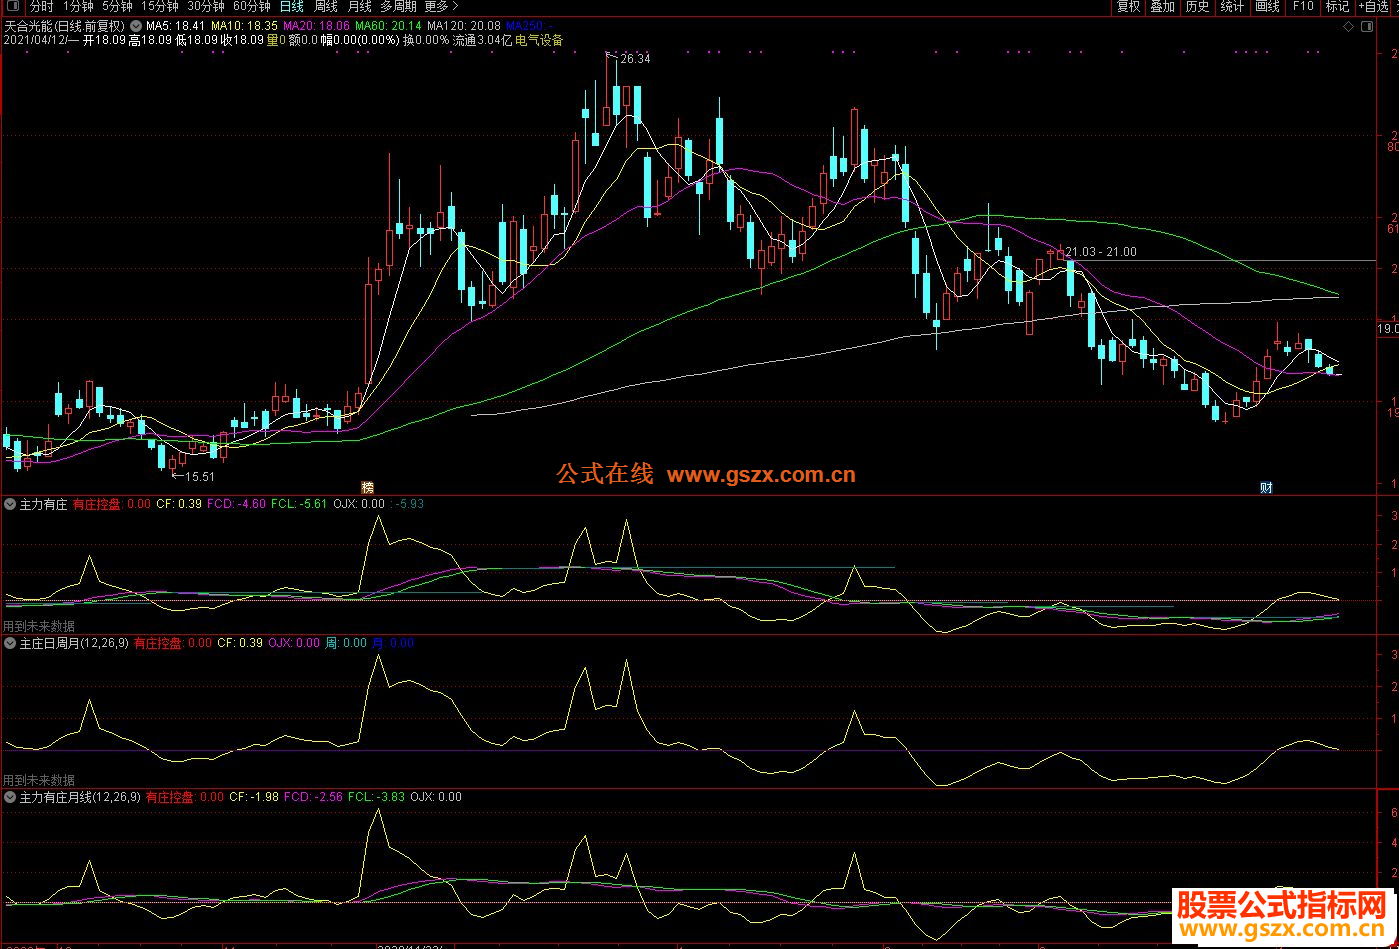Open the 更多 periods dropdown
Screen dimensions: 1399x949
[x=442, y=6]
